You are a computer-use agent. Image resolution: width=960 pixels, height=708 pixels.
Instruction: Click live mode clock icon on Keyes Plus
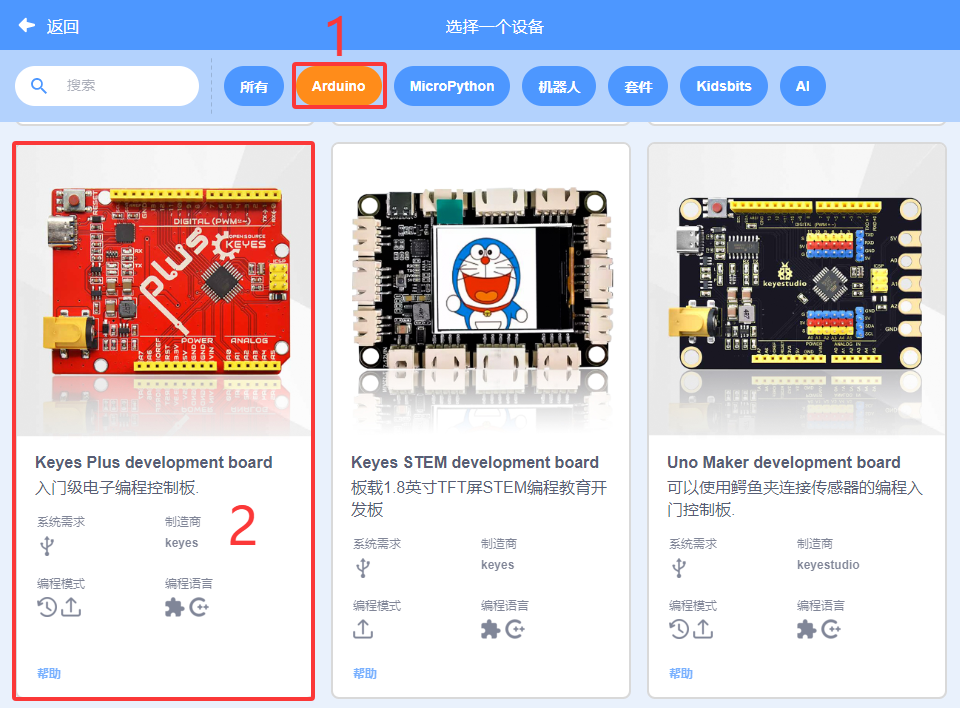47,608
